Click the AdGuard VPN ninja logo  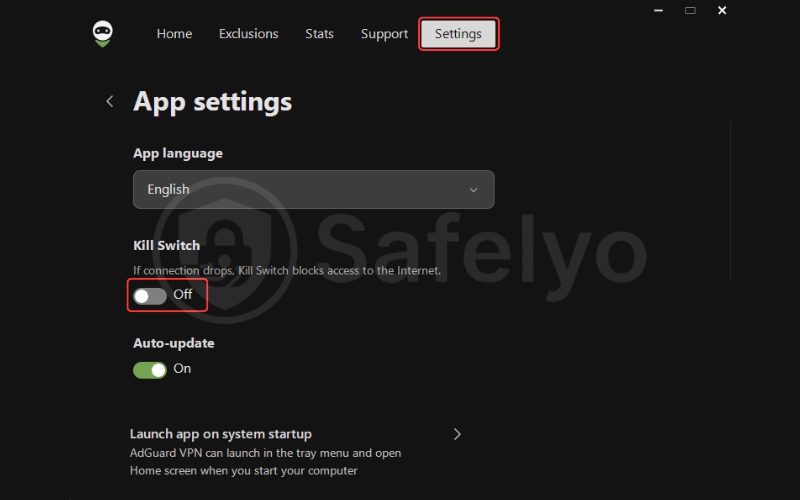tap(103, 34)
